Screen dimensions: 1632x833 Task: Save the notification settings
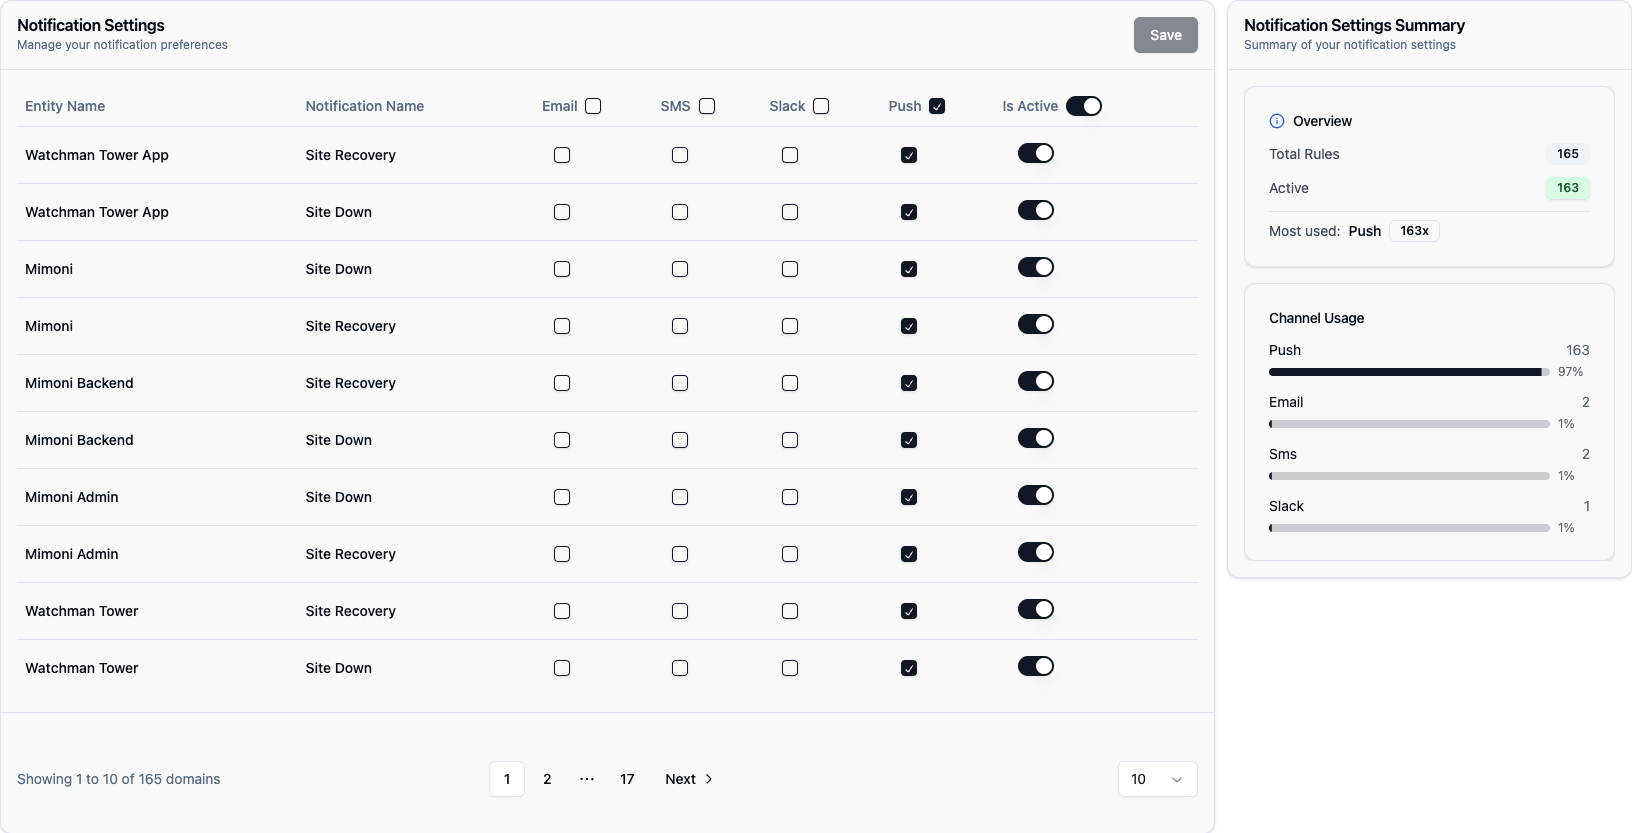tap(1166, 35)
